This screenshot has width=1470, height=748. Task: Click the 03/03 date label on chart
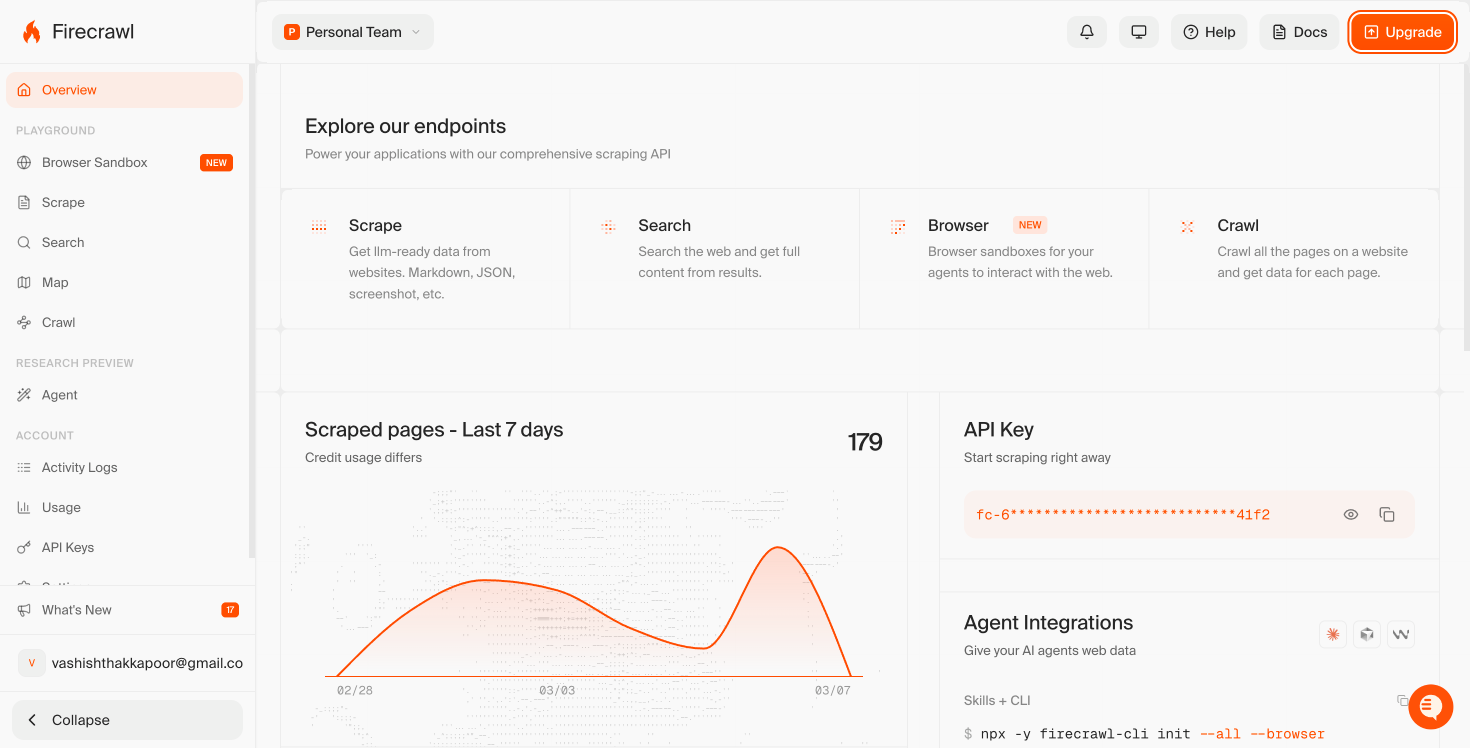pyautogui.click(x=557, y=691)
